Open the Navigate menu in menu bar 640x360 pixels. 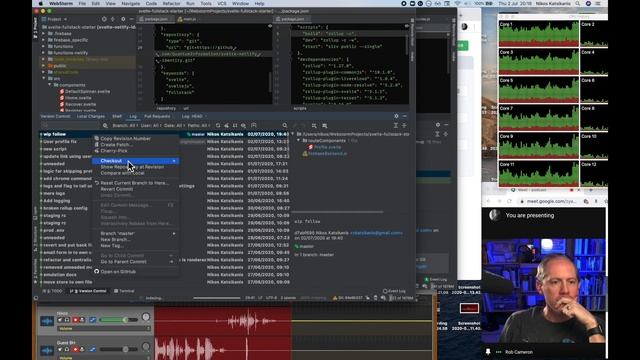click(131, 3)
